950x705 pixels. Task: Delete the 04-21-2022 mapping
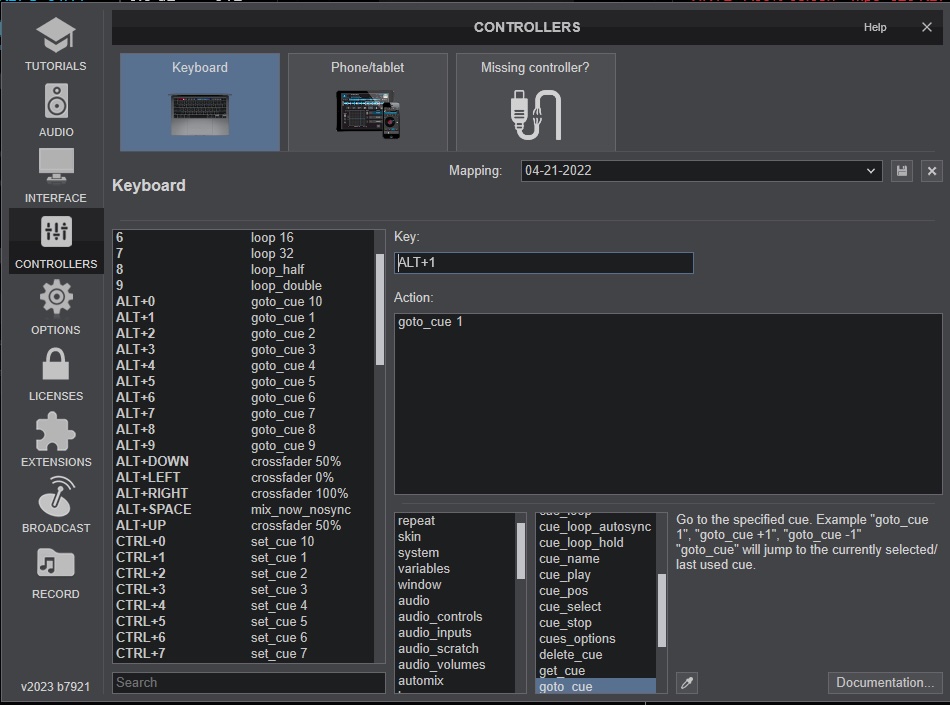coord(931,170)
